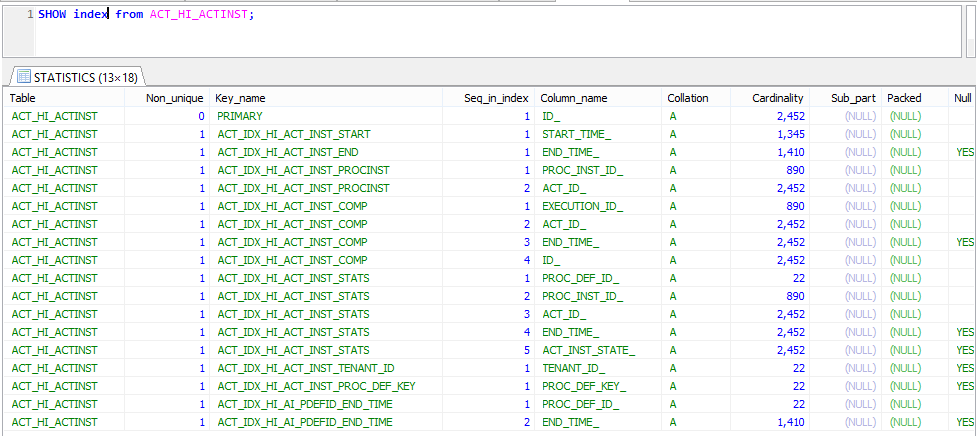Select the PRIMARY key name cell
The image size is (977, 436).
click(x=240, y=116)
